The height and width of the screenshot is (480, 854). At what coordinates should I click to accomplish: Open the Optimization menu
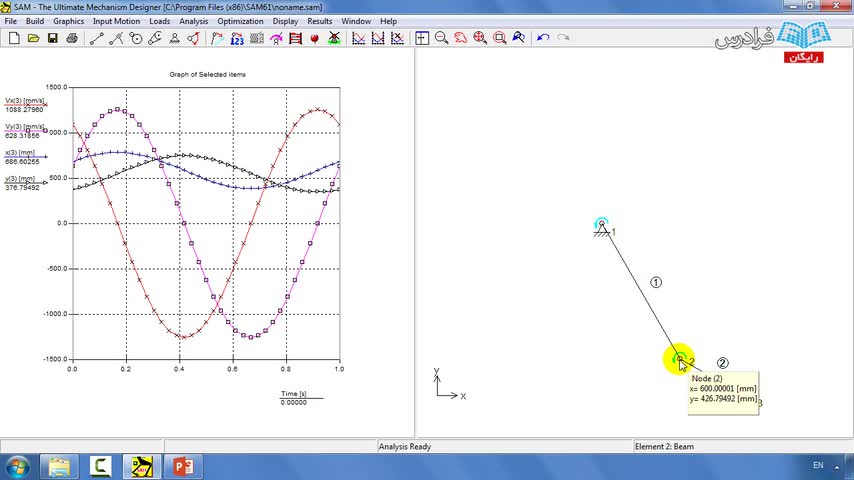(x=240, y=21)
